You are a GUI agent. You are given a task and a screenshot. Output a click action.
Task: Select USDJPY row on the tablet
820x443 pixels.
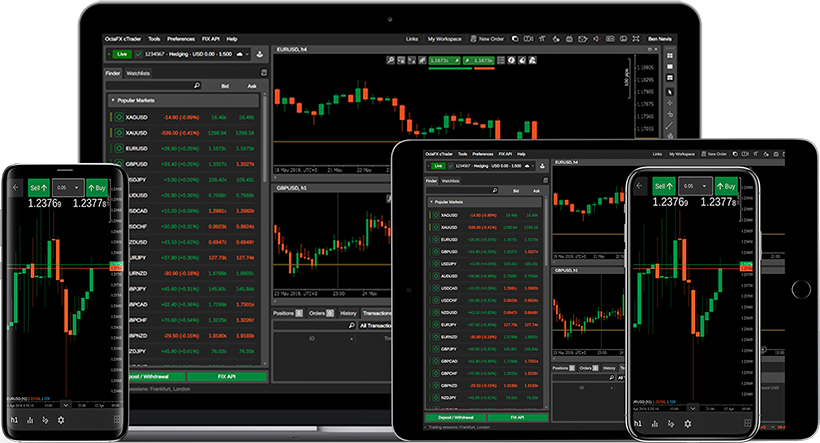point(485,264)
